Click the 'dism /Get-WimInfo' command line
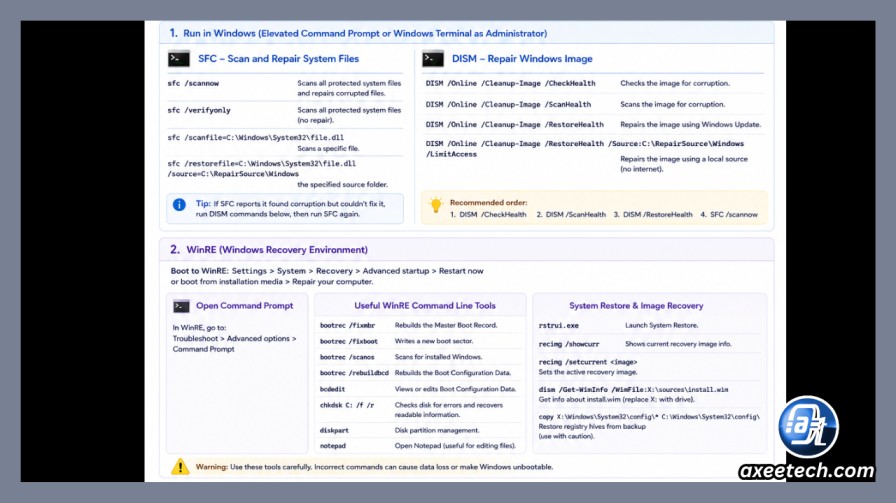Viewport: 896px width, 503px height. [633, 390]
